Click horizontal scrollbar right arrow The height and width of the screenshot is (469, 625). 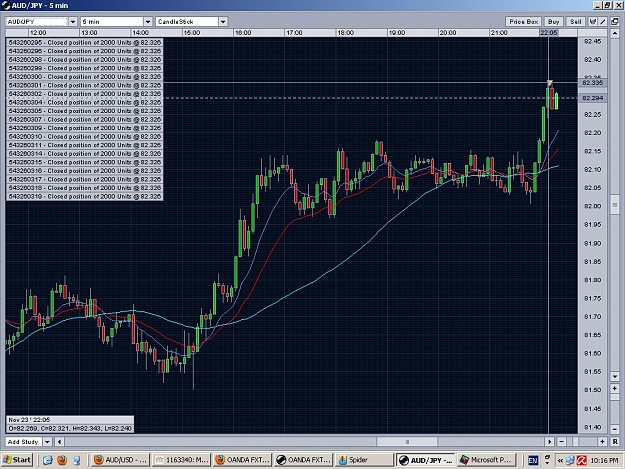point(550,442)
